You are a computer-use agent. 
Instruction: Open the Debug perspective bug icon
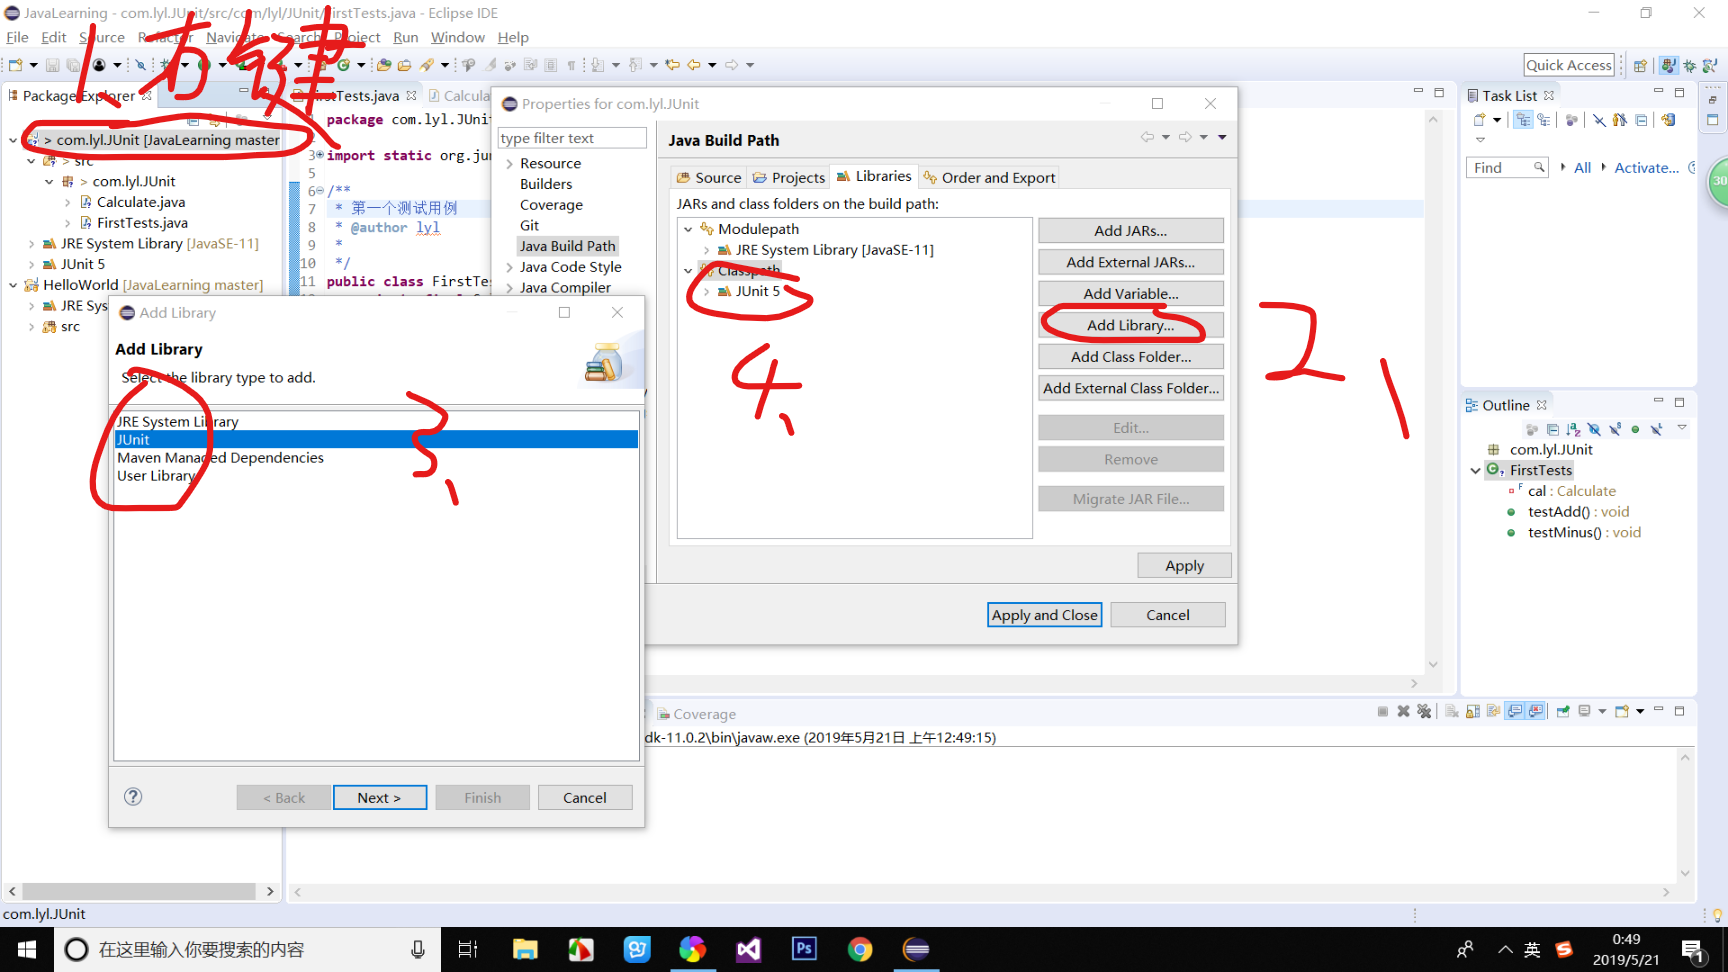point(1689,65)
